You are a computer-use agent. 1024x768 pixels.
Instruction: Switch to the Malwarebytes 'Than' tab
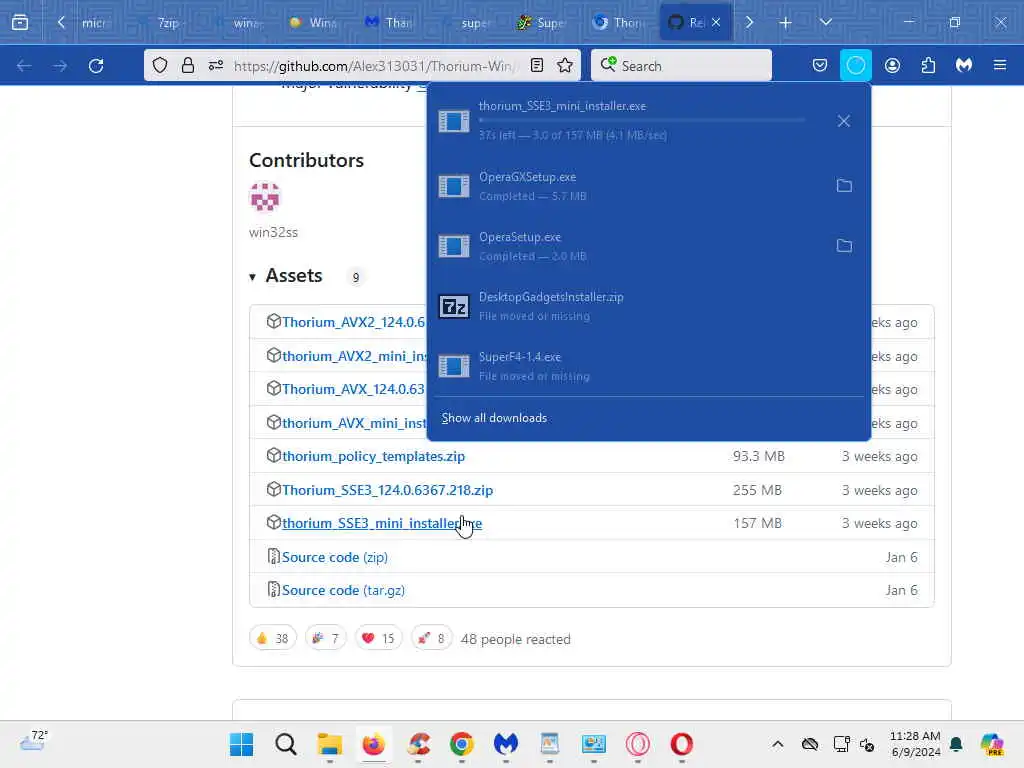(389, 23)
